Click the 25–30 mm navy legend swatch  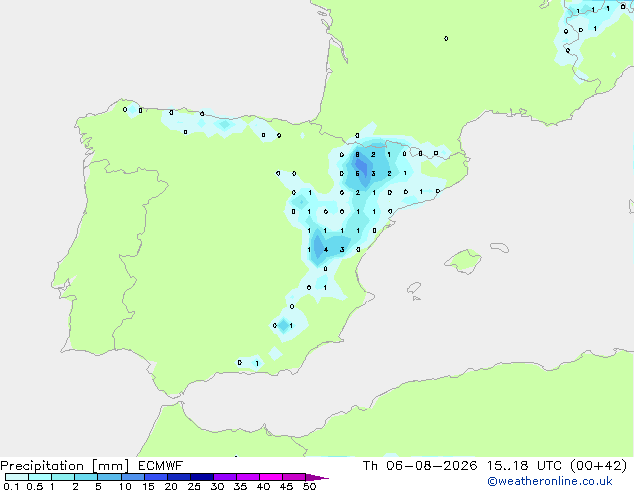pyautogui.click(x=202, y=477)
